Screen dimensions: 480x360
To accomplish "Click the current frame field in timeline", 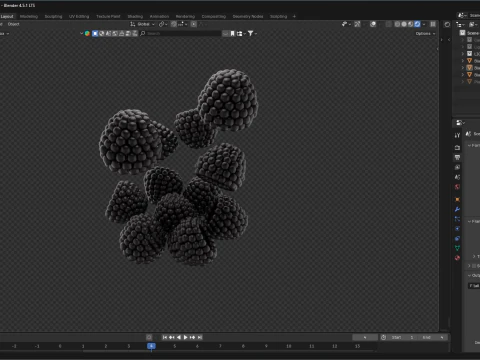I will coord(365,337).
